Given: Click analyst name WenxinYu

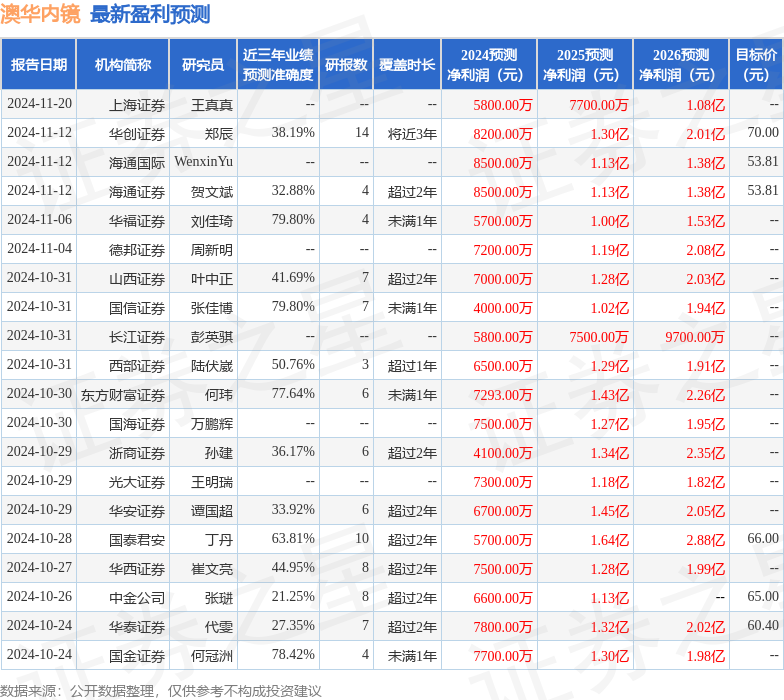Looking at the screenshot, I should [204, 162].
